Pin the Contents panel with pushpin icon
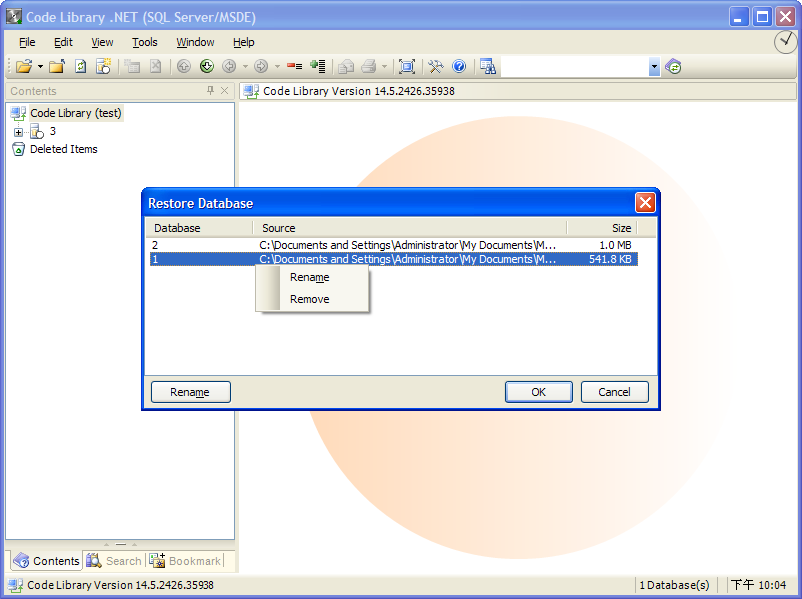 pos(210,91)
